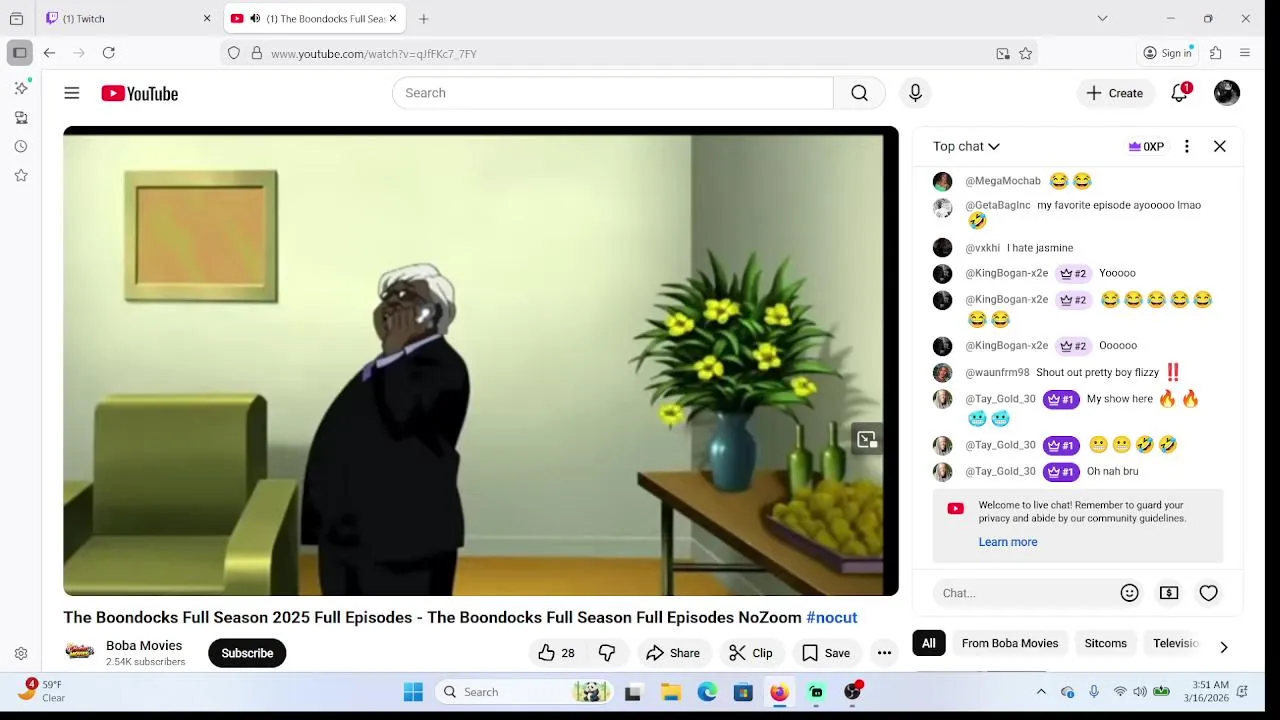Bookmark this page with star
Screen dimensions: 1280x720
click(x=1025, y=53)
